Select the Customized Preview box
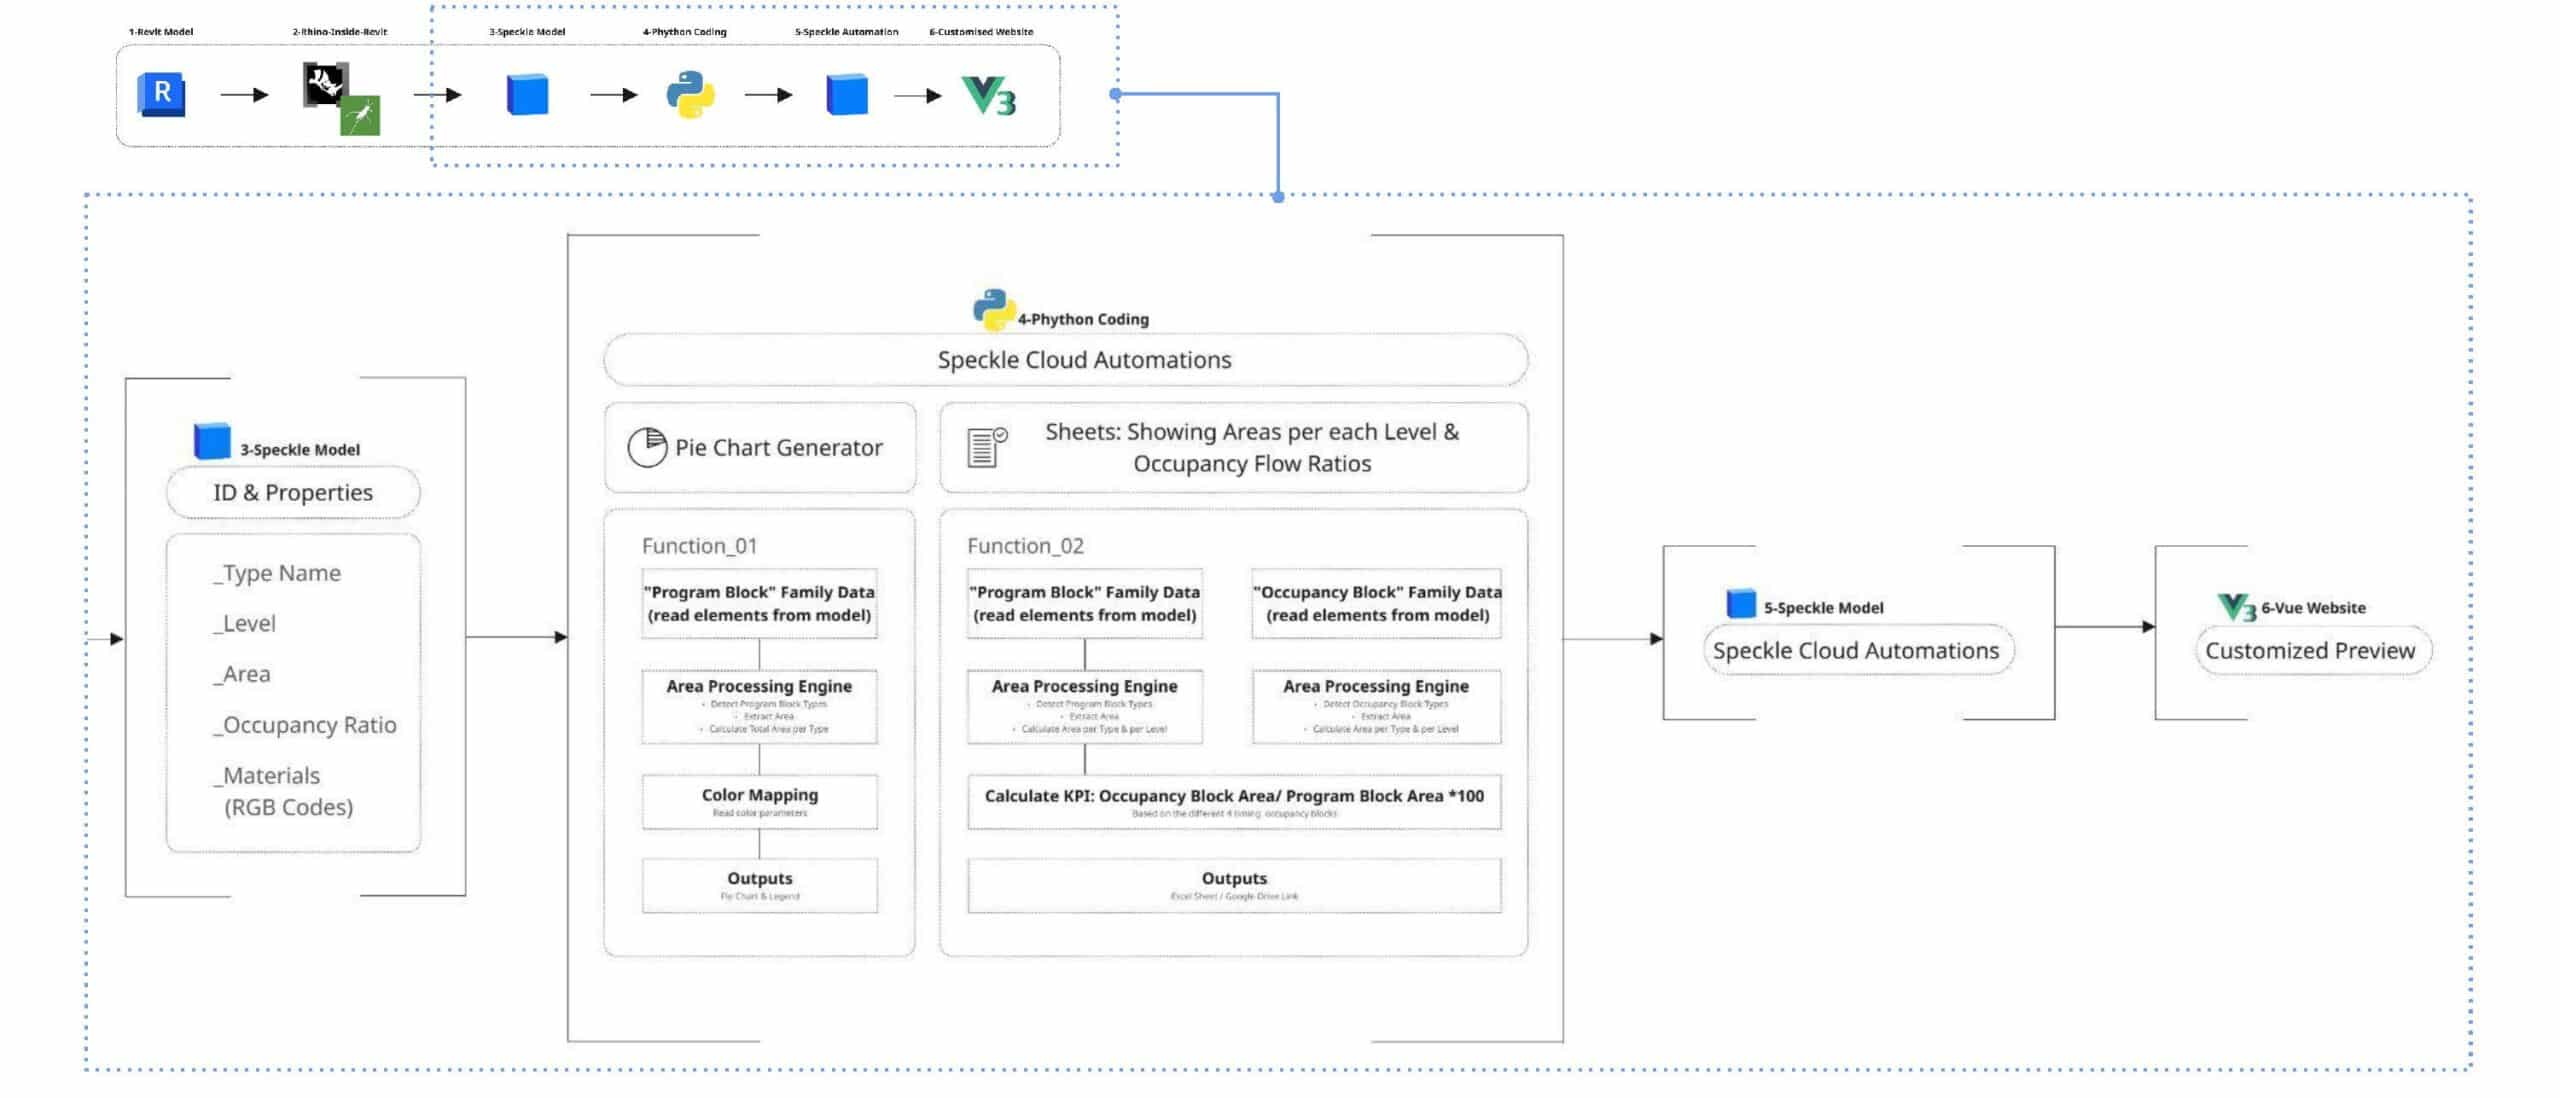 coord(2312,651)
